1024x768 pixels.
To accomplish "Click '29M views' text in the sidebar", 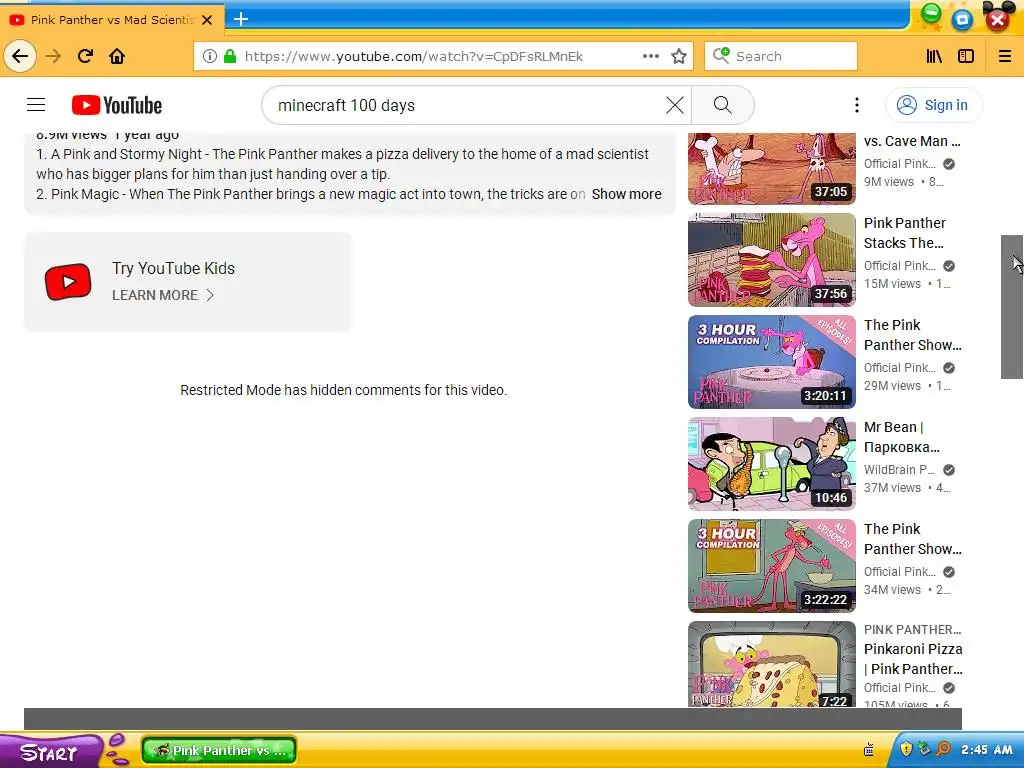I will 892,385.
